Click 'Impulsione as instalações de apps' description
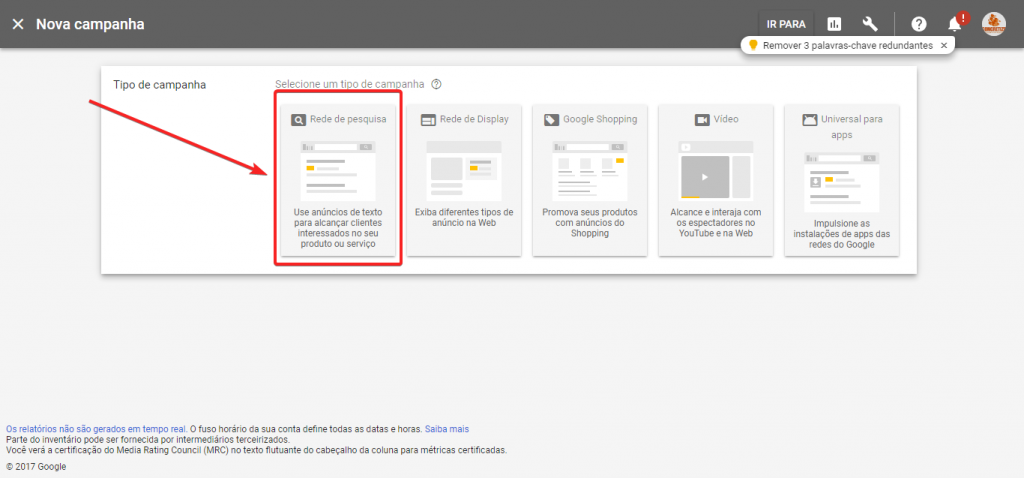The height and width of the screenshot is (478, 1024). (842, 234)
